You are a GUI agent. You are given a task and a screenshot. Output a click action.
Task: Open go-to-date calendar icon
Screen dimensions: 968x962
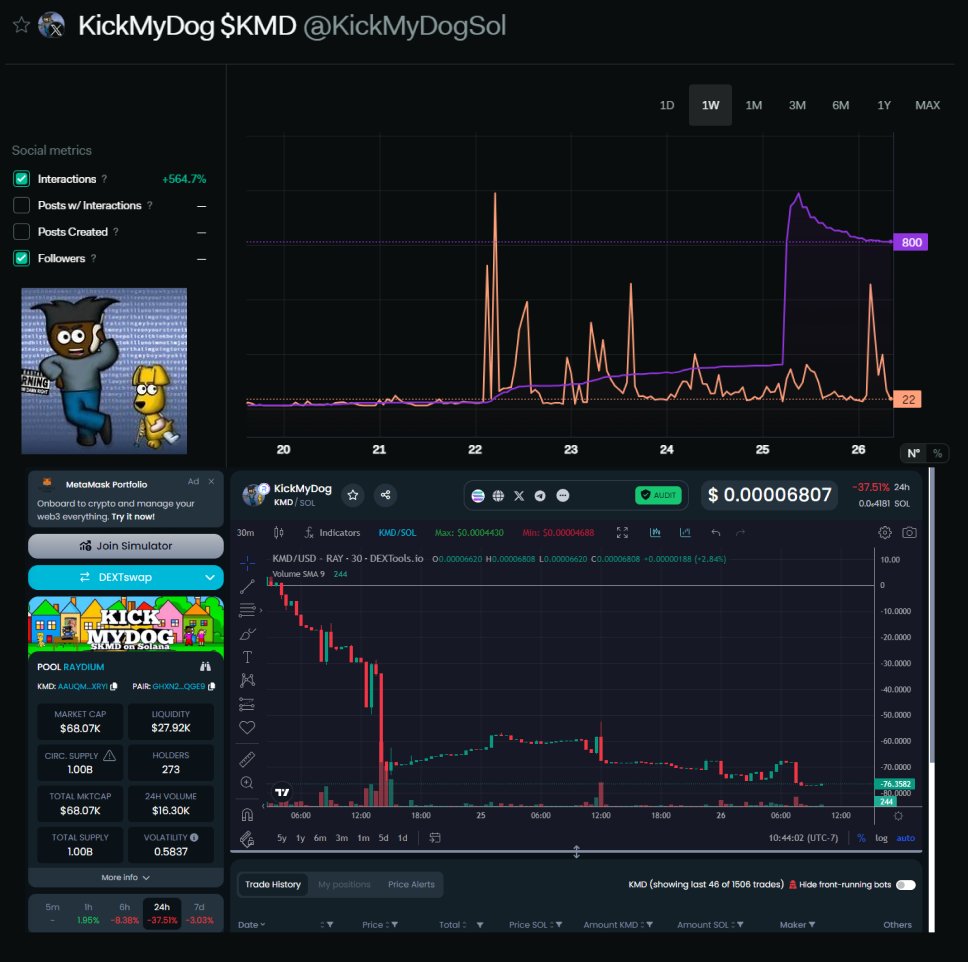(435, 838)
